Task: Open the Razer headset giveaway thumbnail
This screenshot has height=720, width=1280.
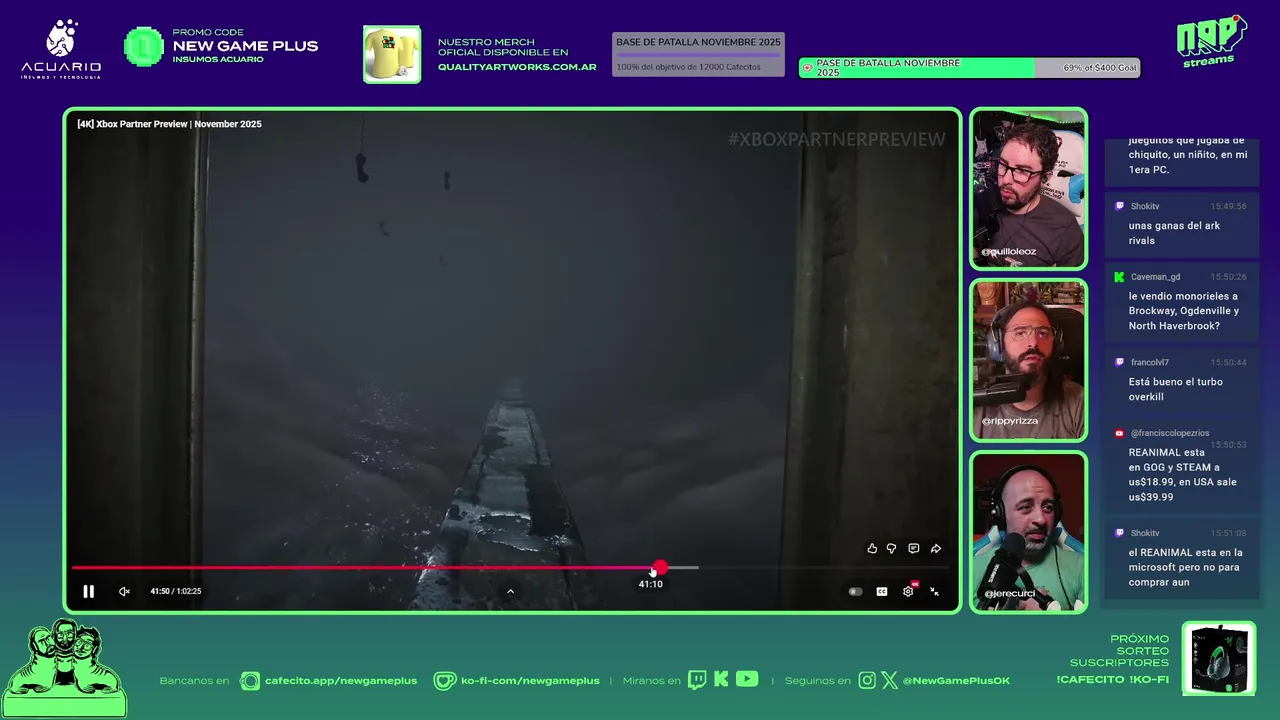Action: pyautogui.click(x=1219, y=657)
